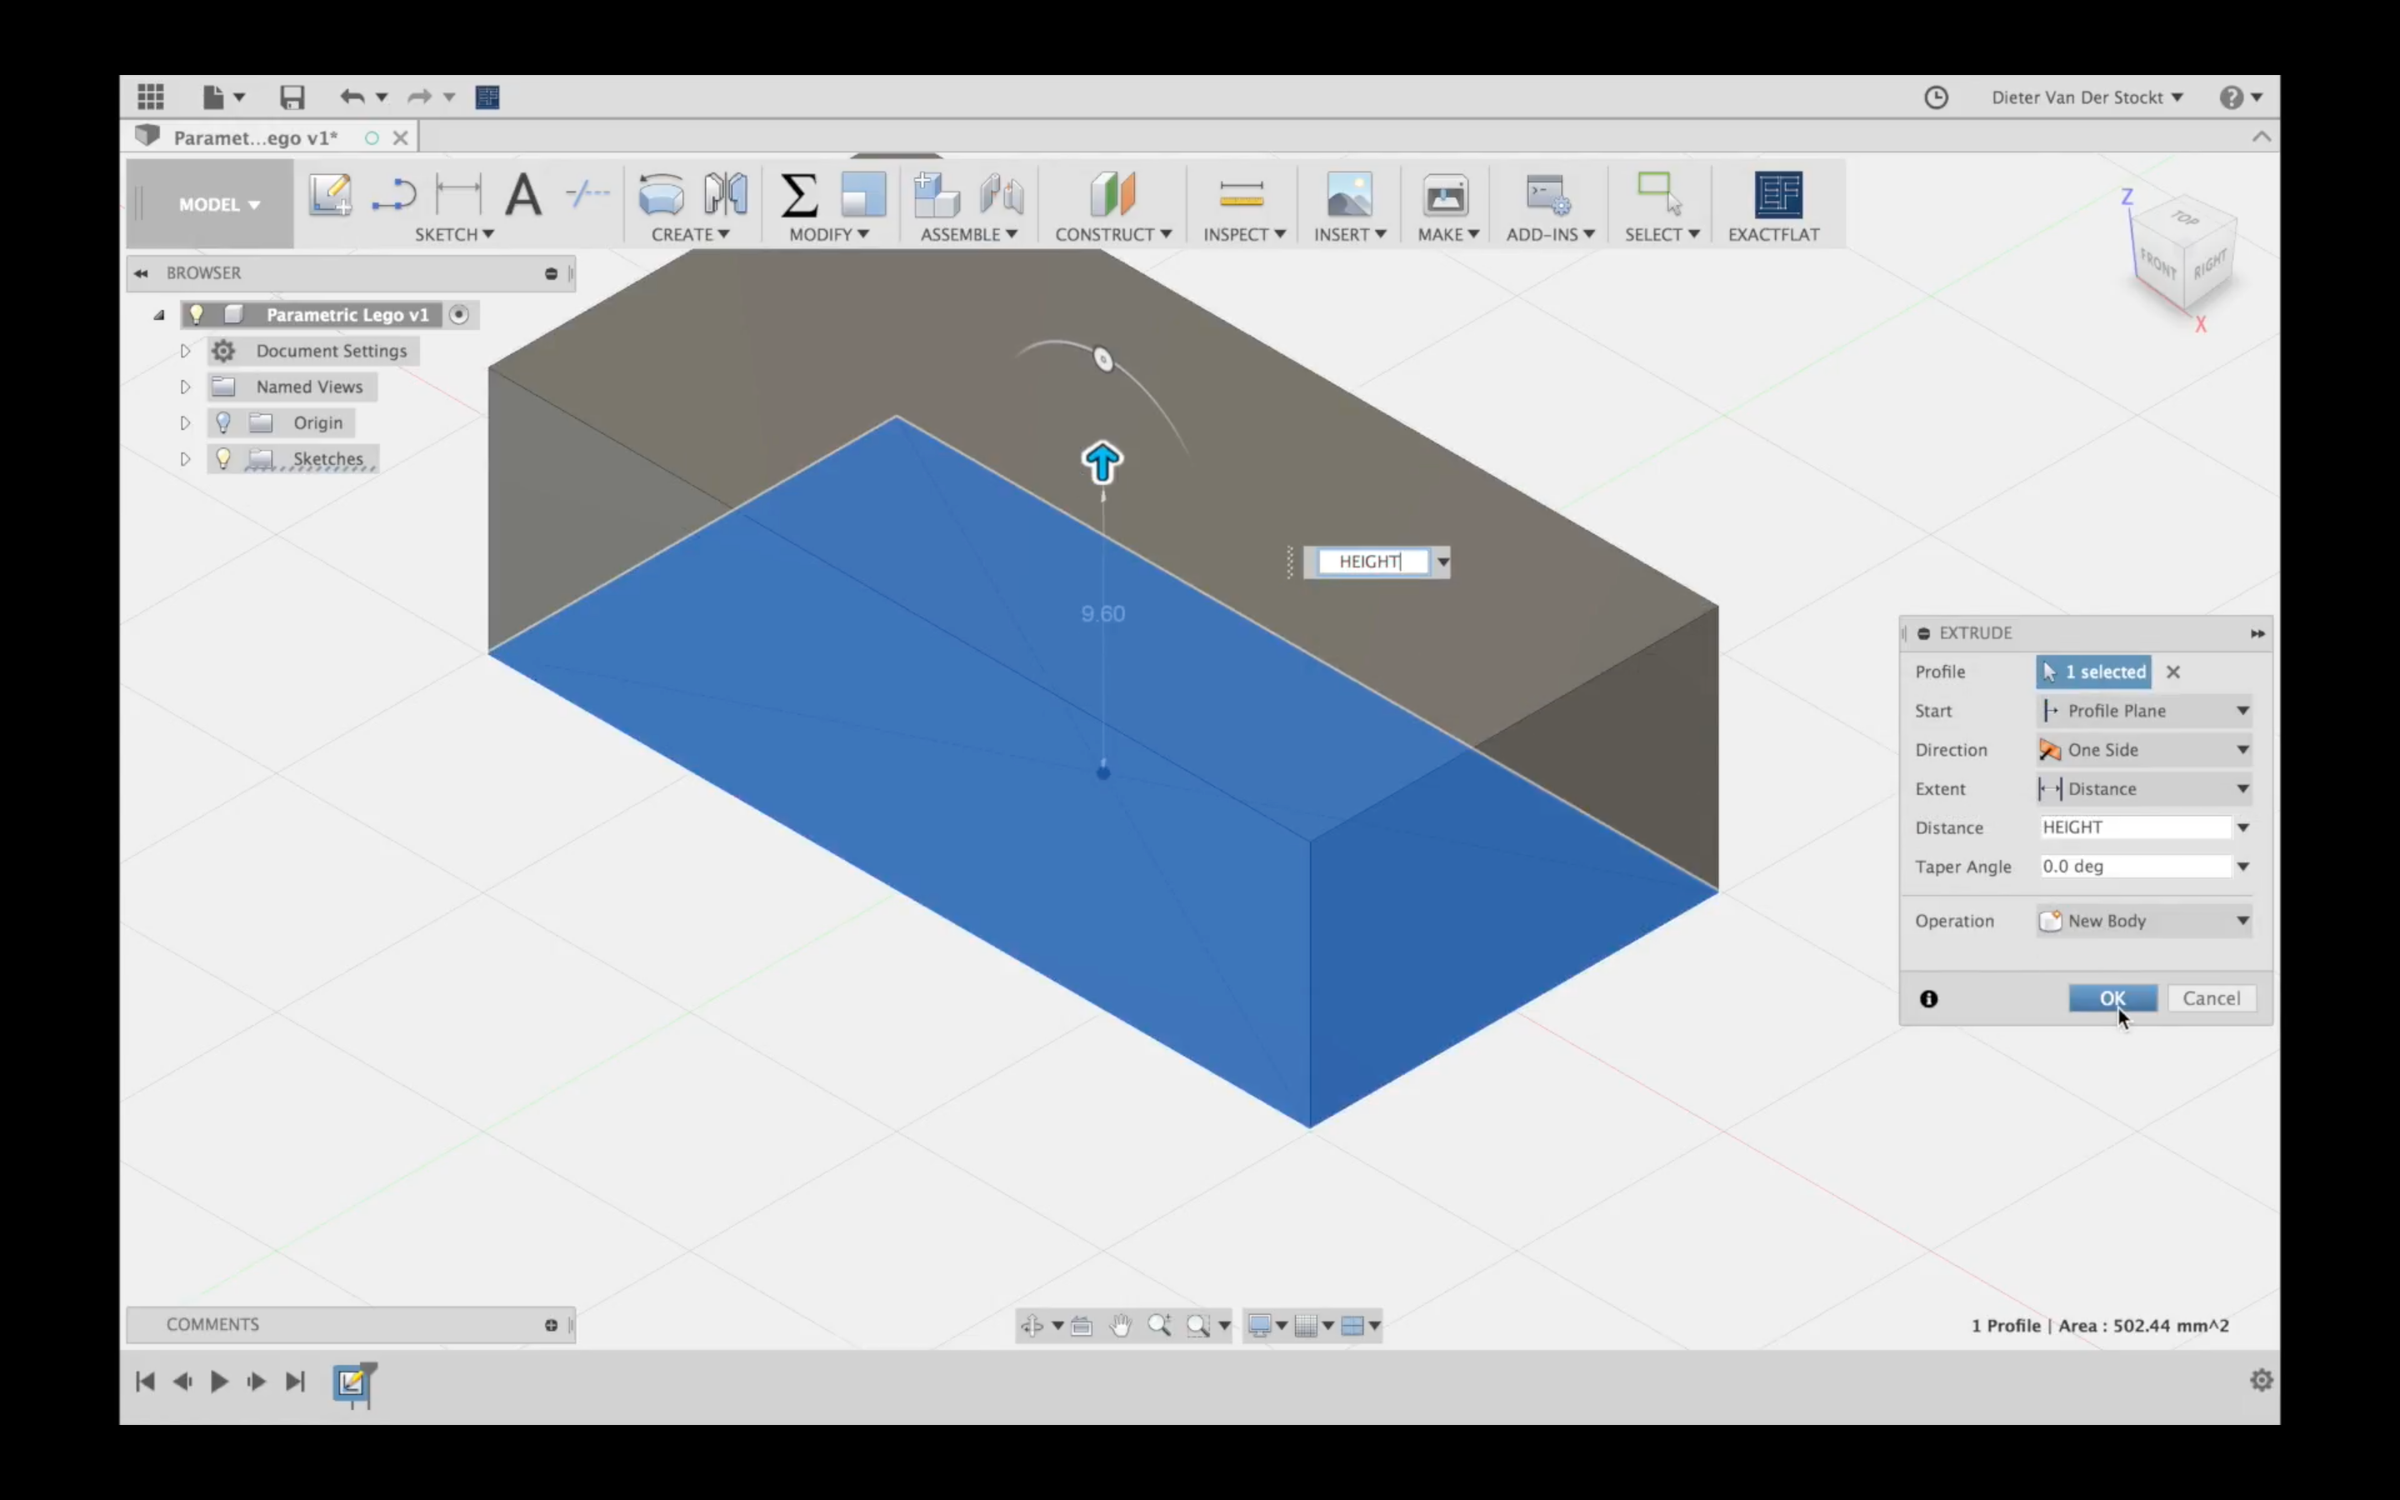Screen dimensions: 2400x1500
Task: Toggle Parametric Lego v1 visibility lightbulb
Action: tap(198, 314)
